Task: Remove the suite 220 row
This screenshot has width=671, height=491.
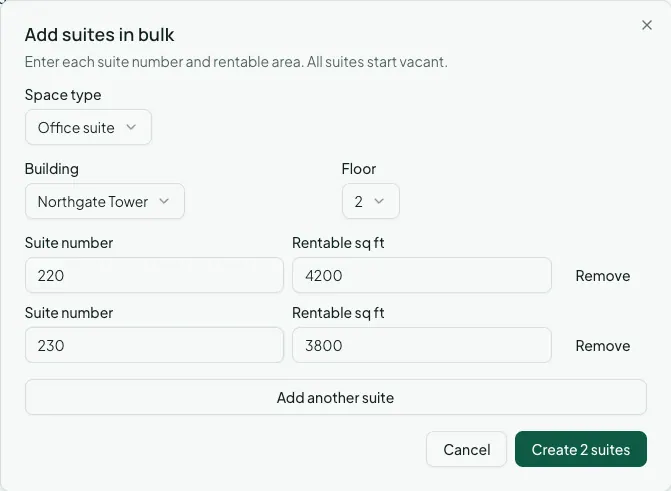Action: click(603, 276)
